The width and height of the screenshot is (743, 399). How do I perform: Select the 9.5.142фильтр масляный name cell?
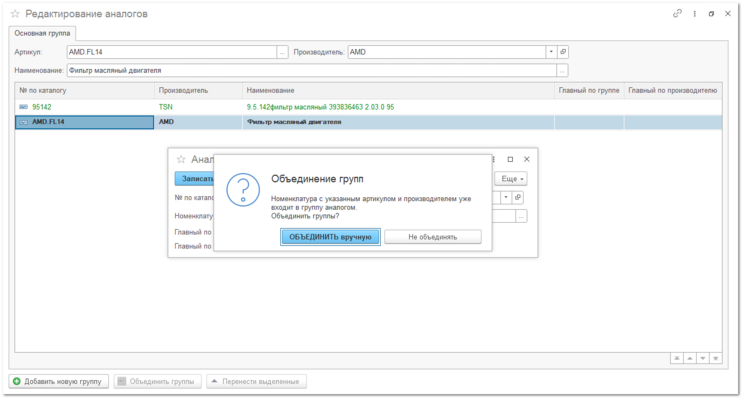[398, 107]
